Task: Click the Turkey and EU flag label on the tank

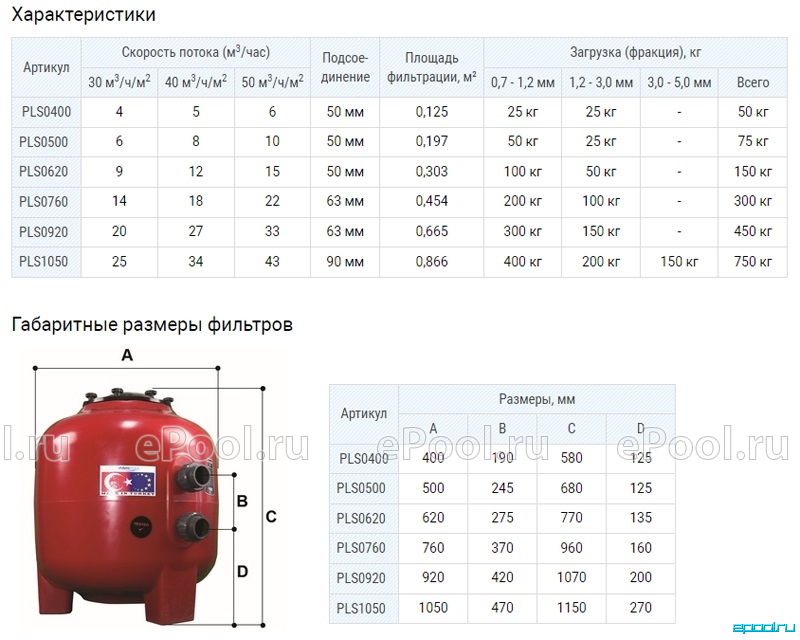Action: (128, 481)
